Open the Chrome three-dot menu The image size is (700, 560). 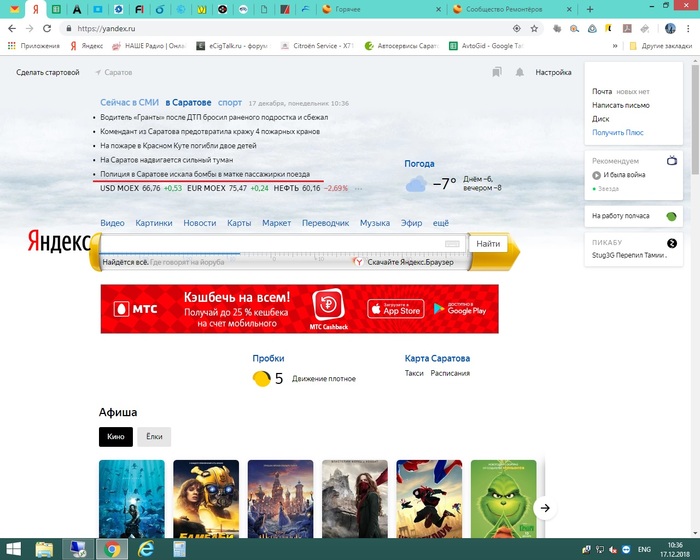688,29
